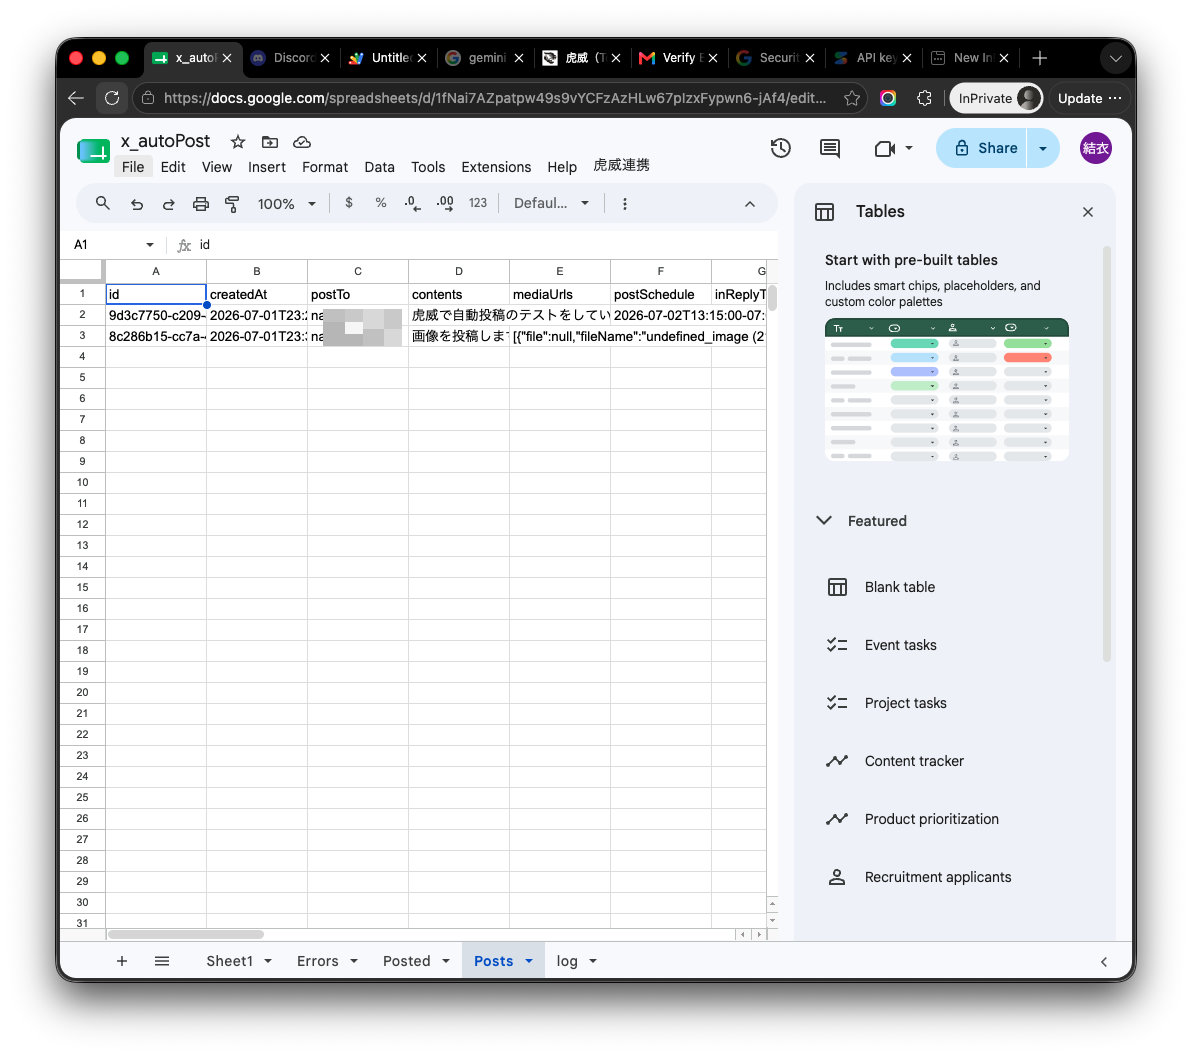Increase decimal places

(445, 203)
